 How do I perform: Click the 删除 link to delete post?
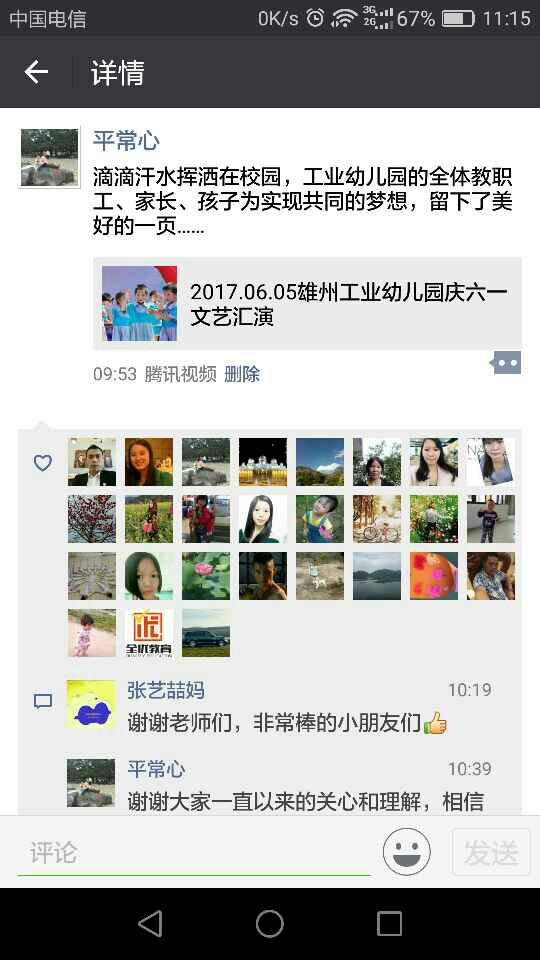[x=242, y=374]
